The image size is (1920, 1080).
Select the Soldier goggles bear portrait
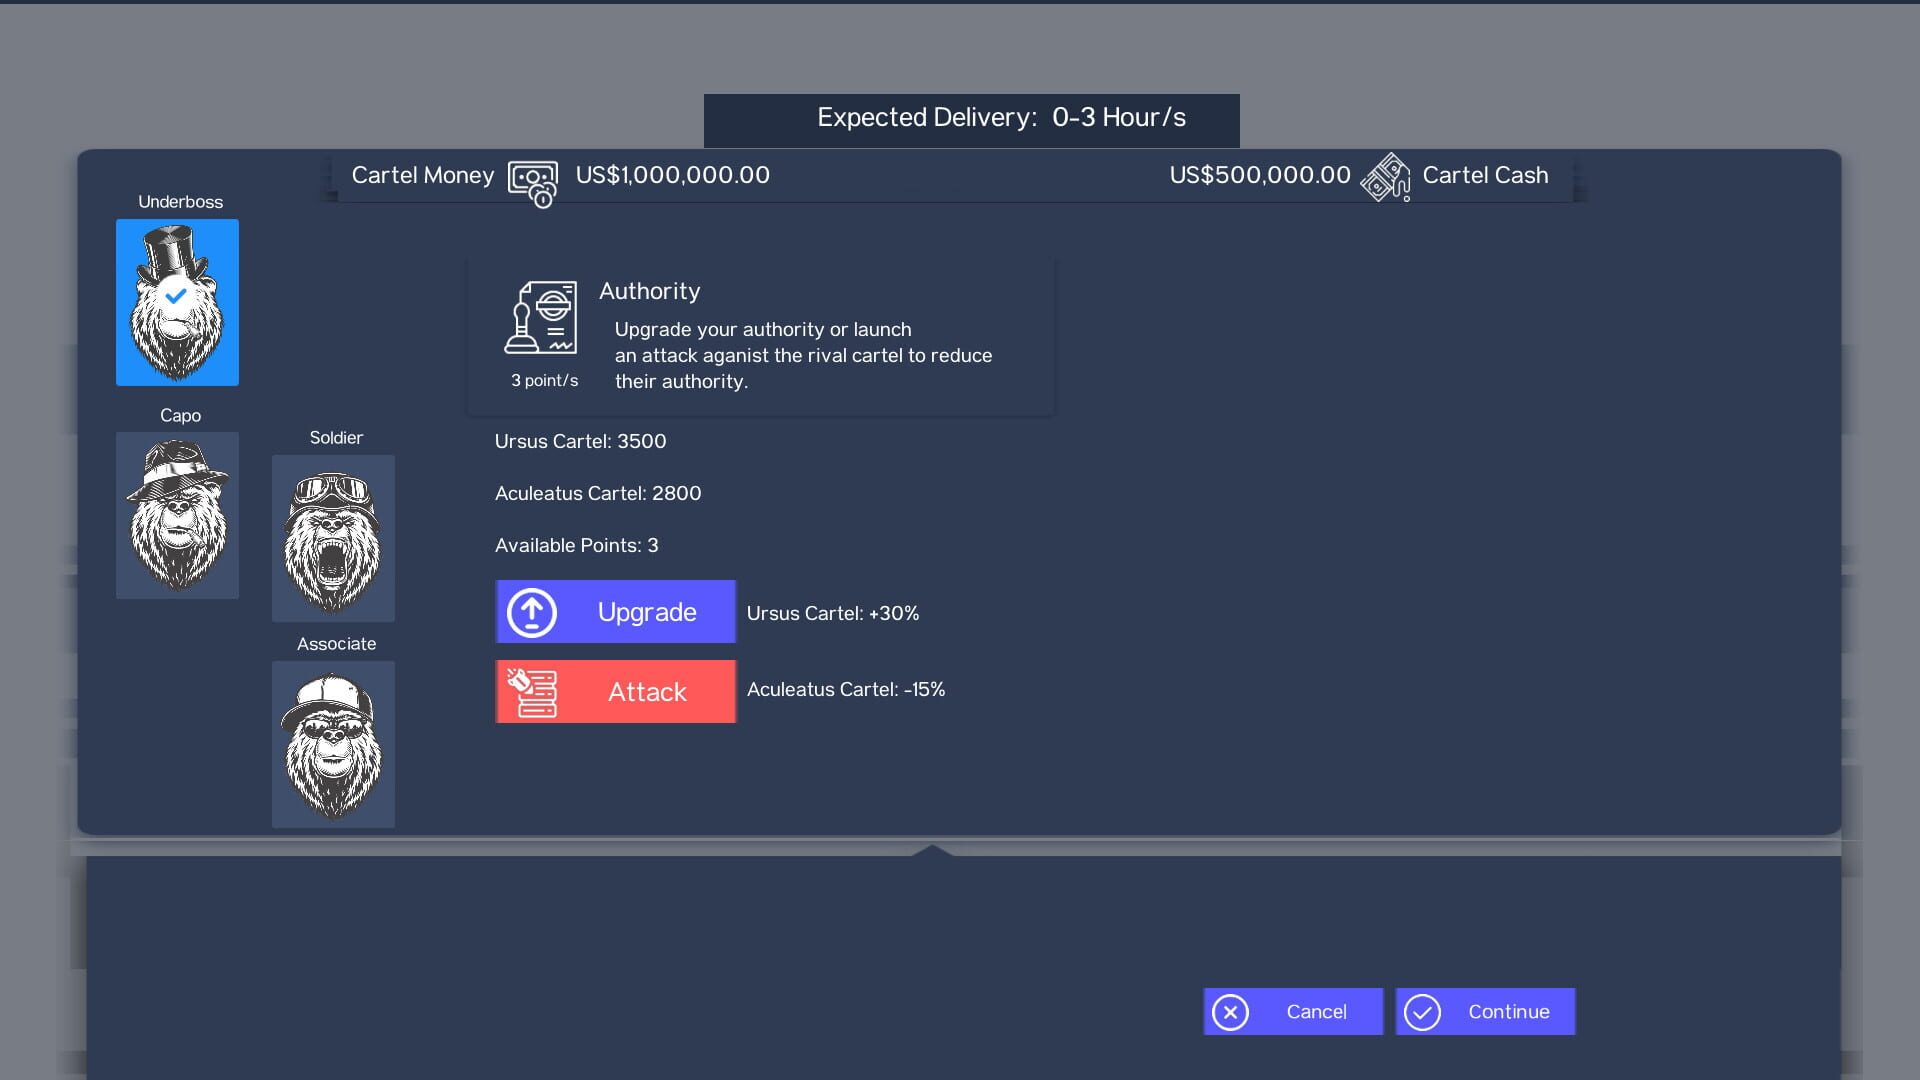[333, 538]
